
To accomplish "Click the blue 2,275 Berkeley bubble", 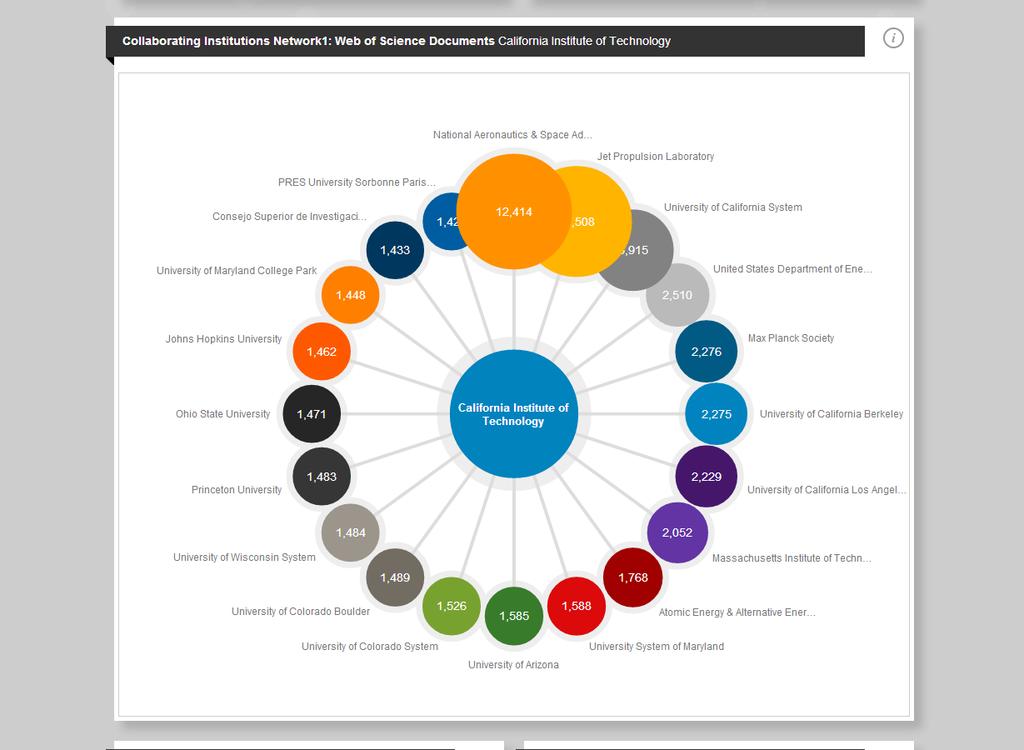I will pos(716,414).
